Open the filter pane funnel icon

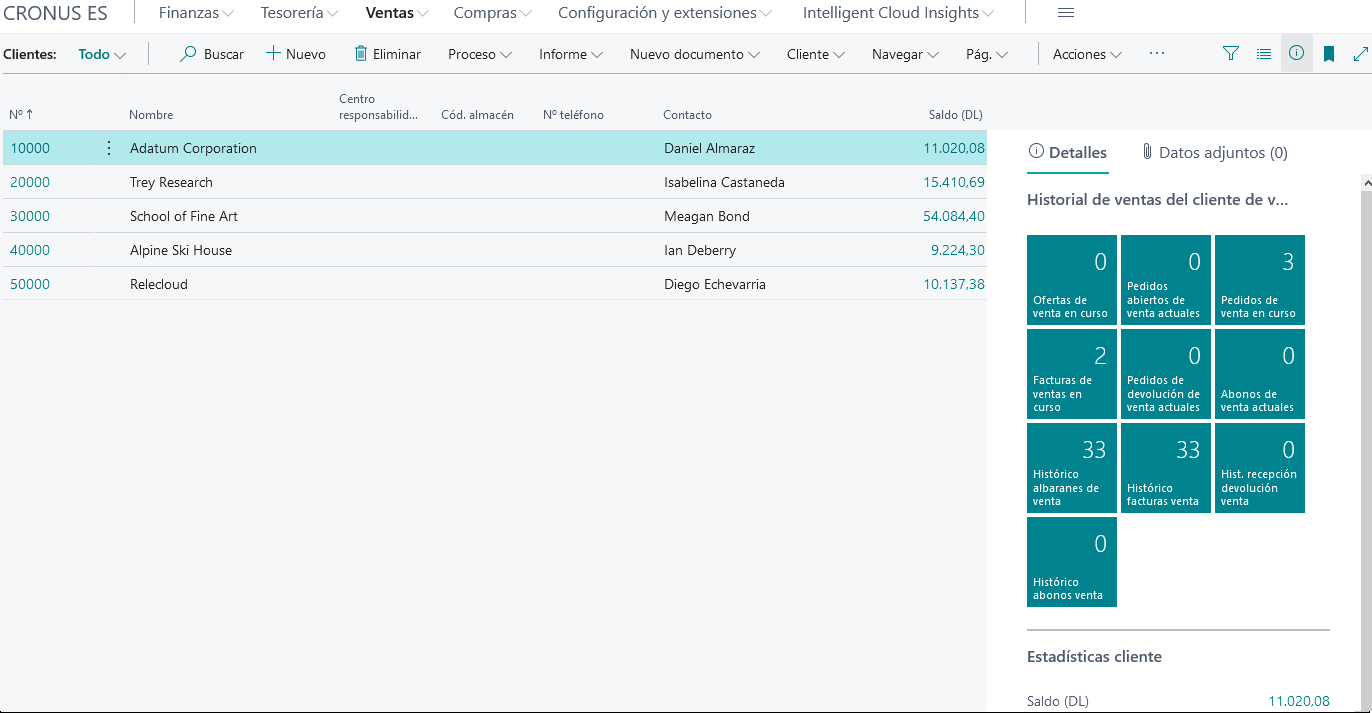click(1231, 54)
